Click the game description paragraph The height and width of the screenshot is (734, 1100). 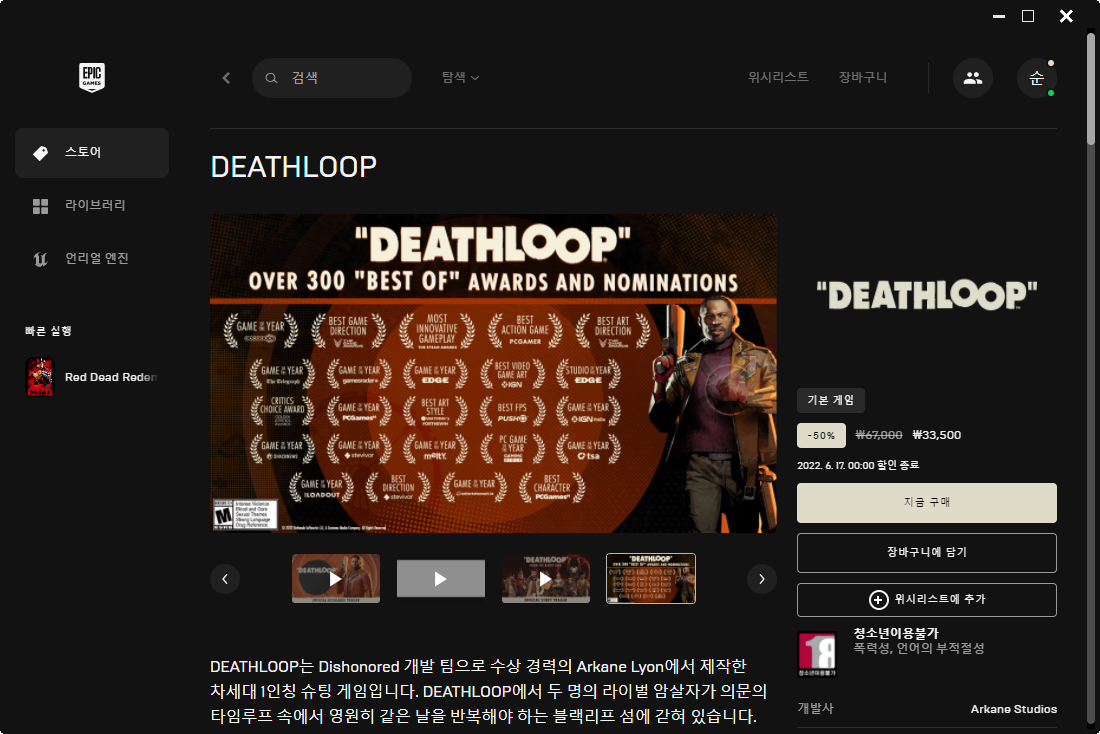tap(488, 691)
